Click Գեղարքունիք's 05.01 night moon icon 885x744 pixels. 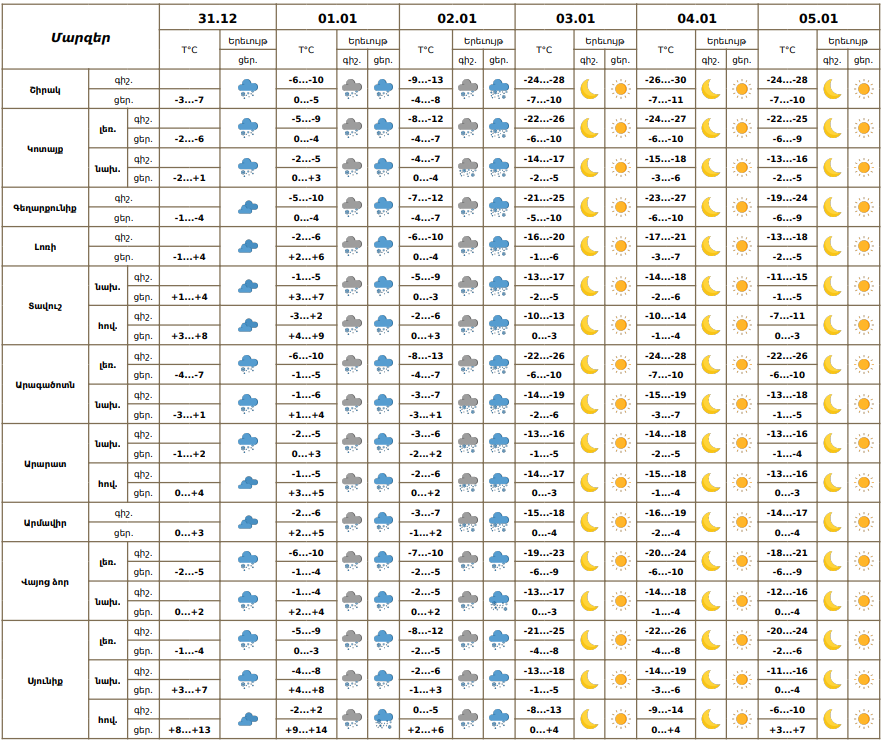click(832, 207)
